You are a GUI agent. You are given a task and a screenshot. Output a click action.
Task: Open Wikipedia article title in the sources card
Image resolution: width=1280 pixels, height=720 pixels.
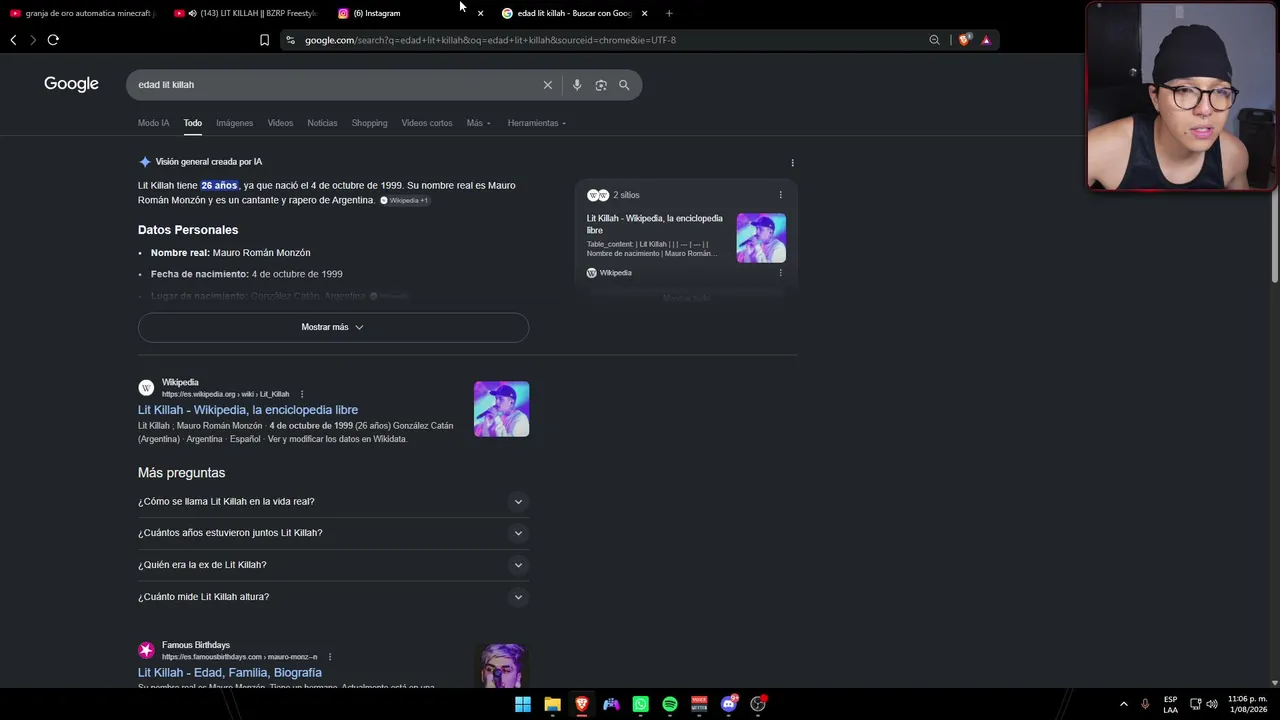655,224
